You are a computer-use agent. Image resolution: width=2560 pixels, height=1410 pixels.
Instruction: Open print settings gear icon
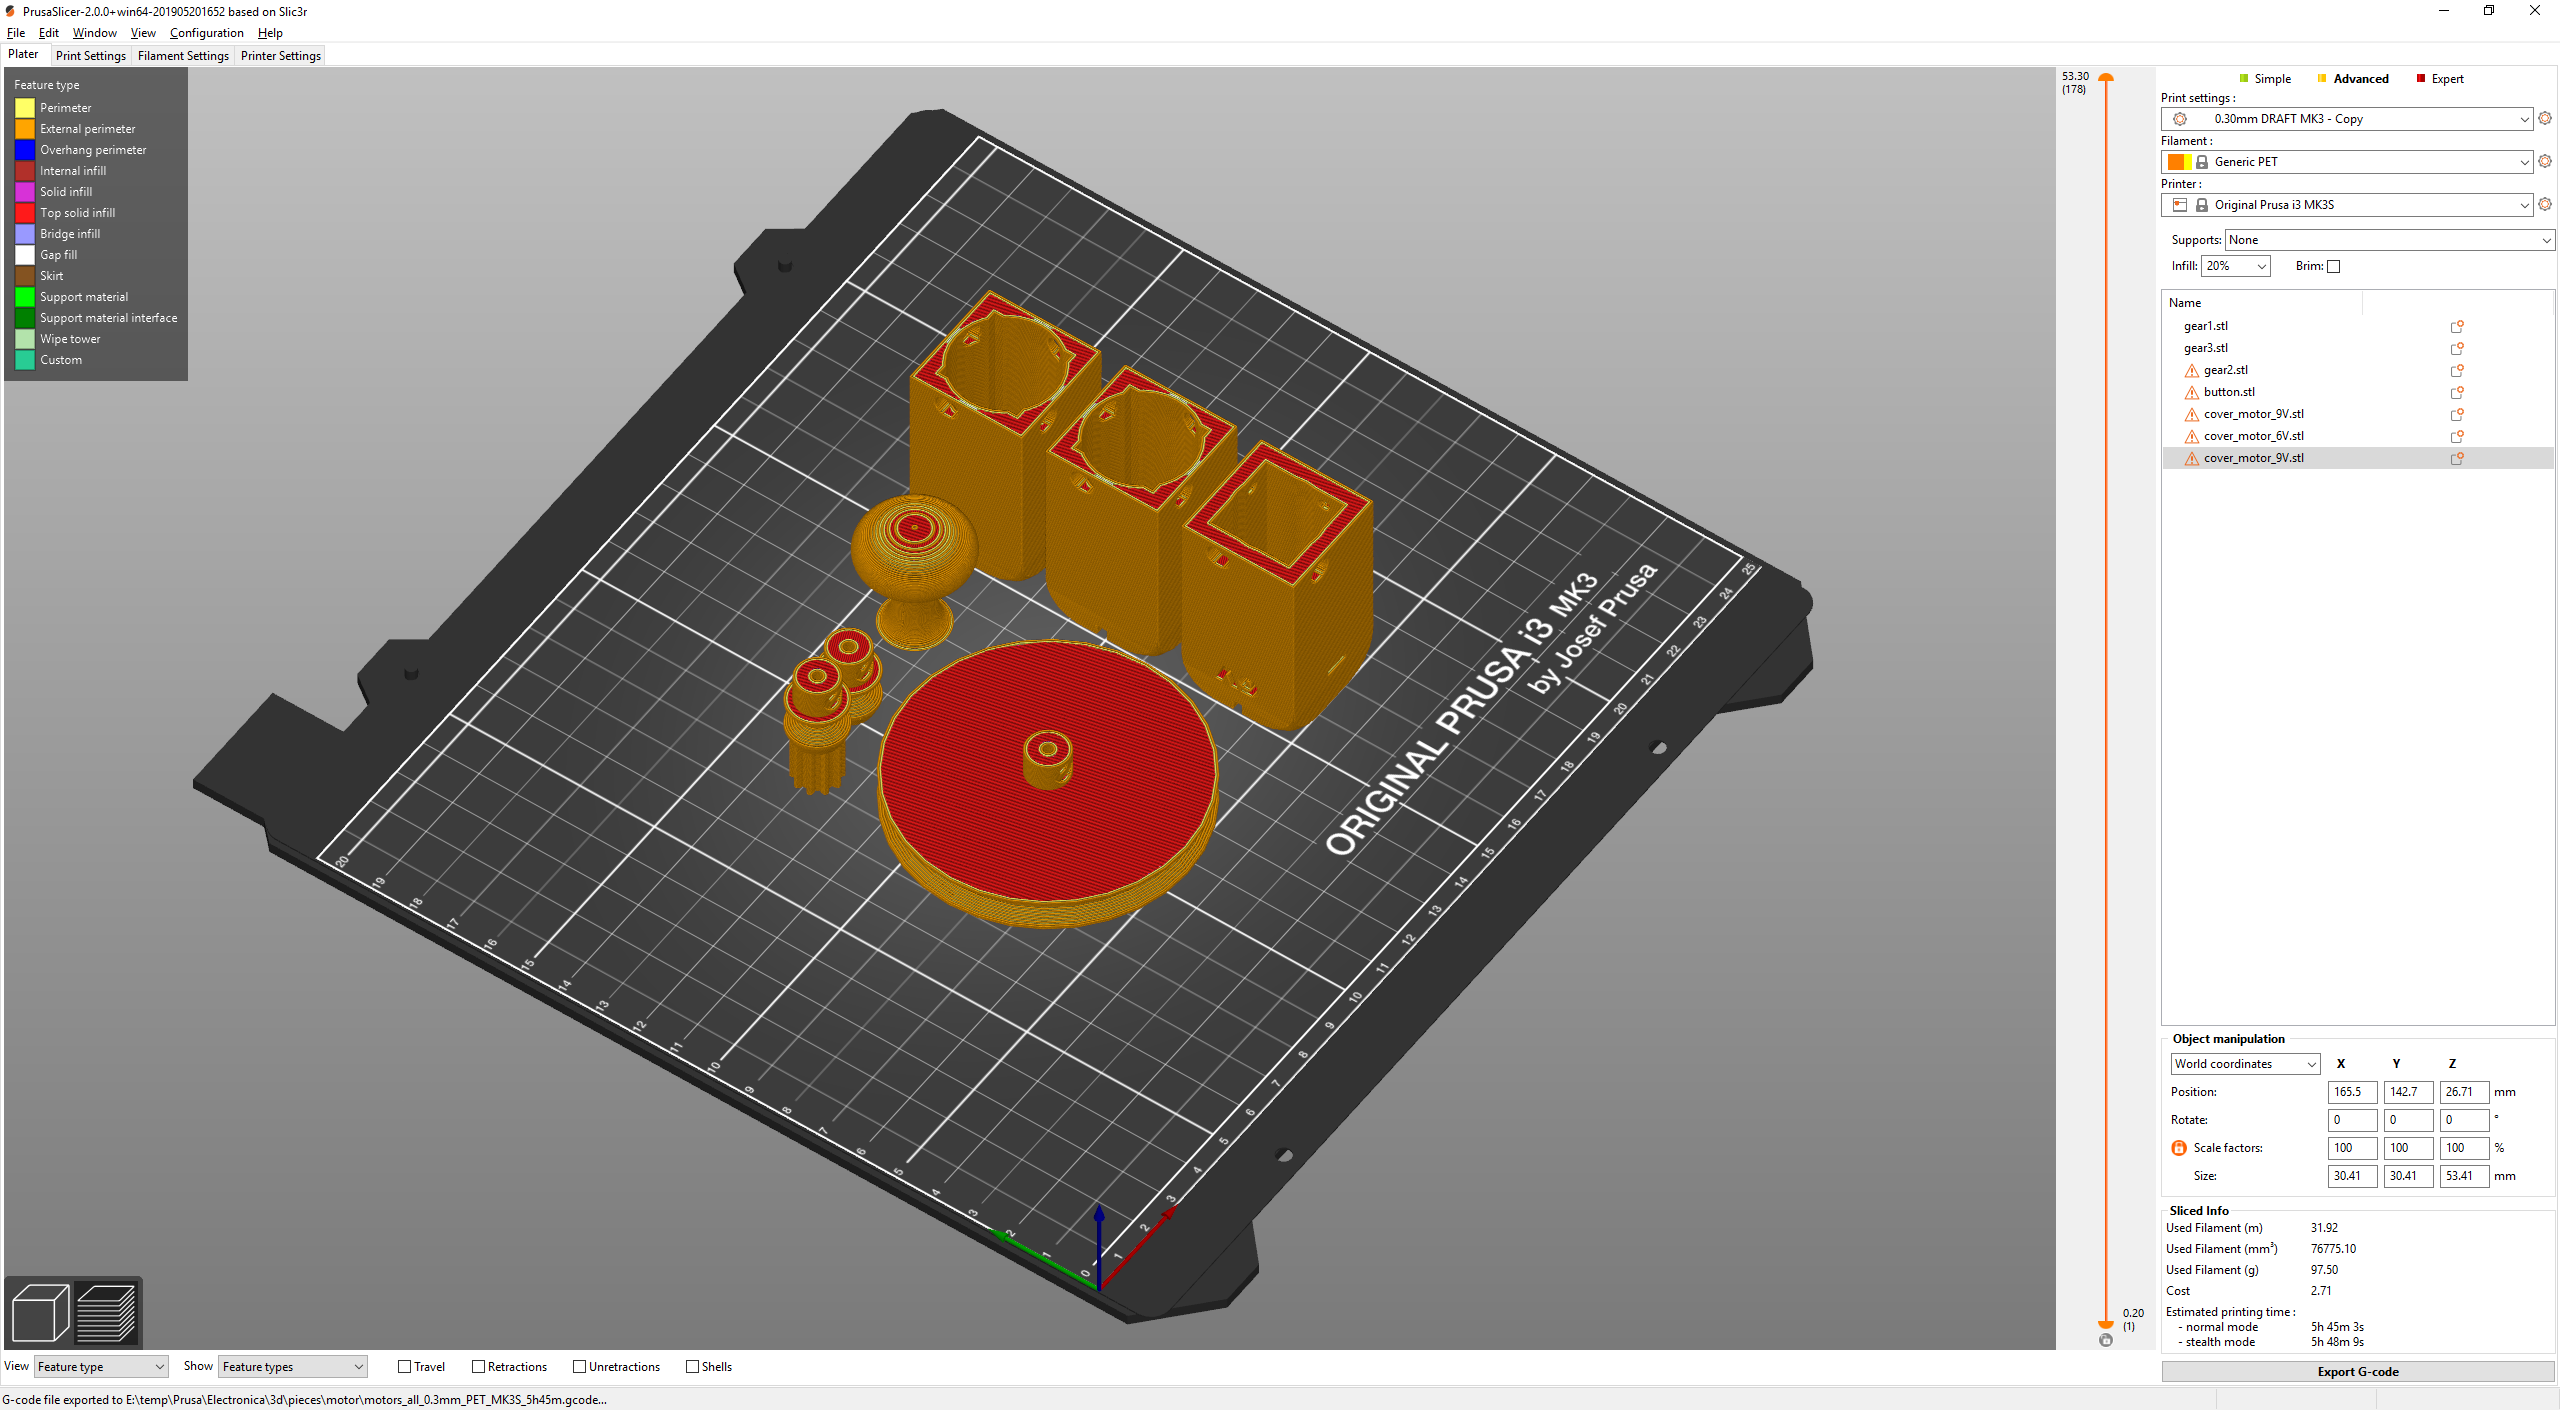[x=2545, y=118]
